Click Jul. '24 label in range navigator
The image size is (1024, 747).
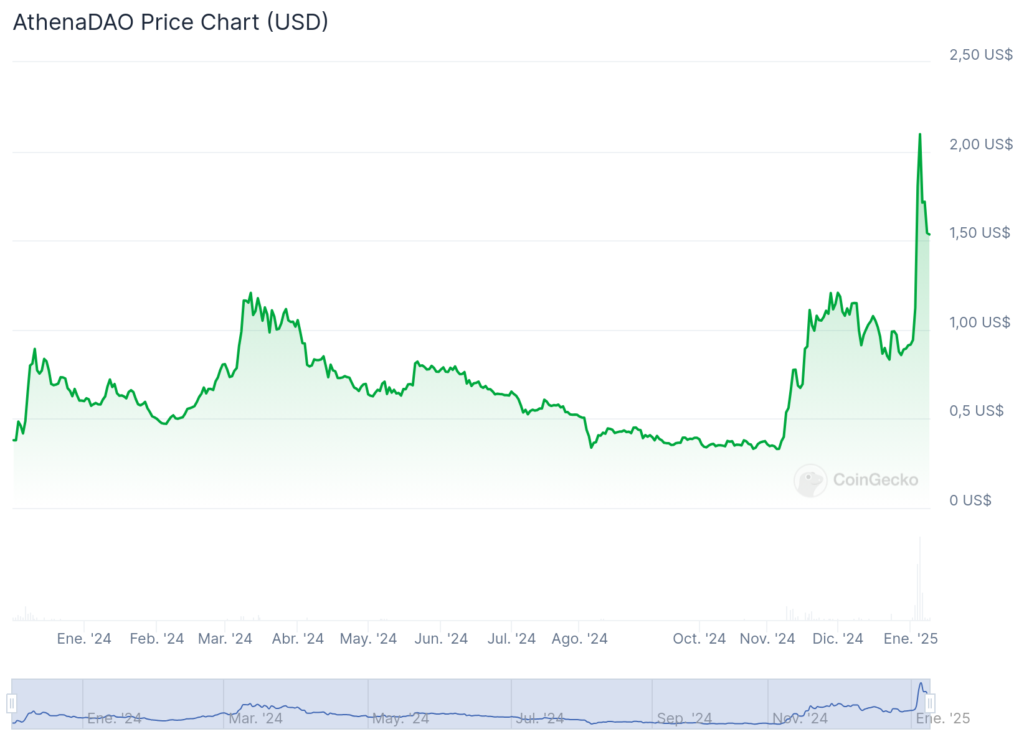pyautogui.click(x=540, y=718)
